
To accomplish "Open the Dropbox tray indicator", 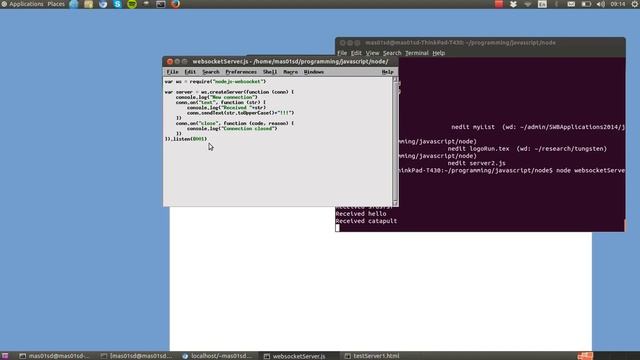I will point(513,4).
